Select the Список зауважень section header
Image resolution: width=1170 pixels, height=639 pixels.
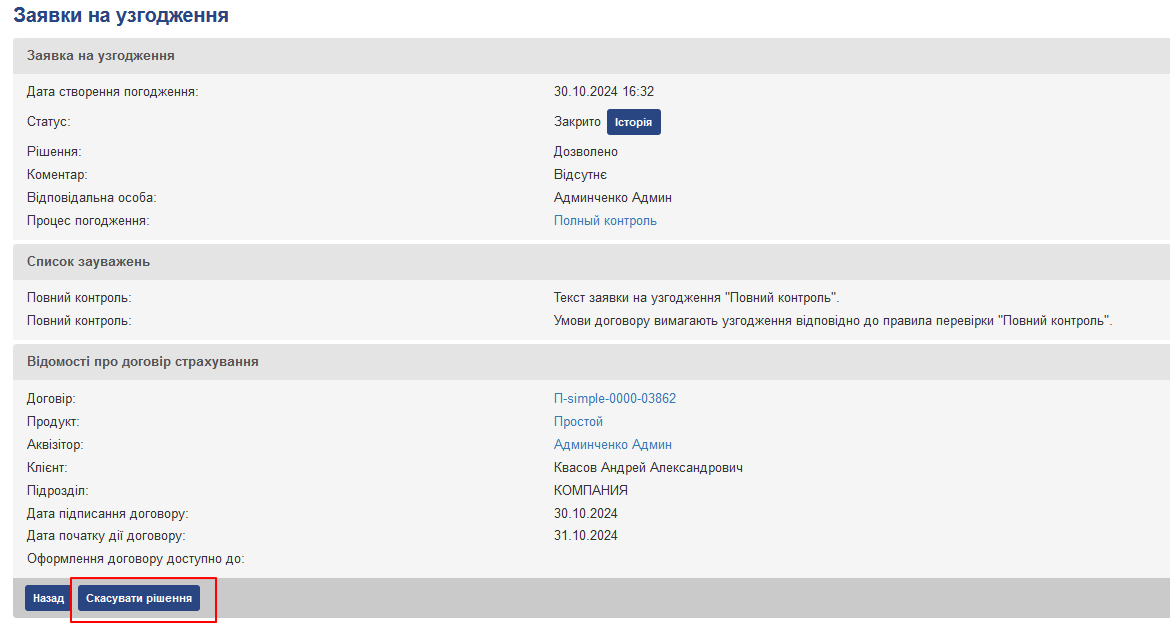point(88,262)
